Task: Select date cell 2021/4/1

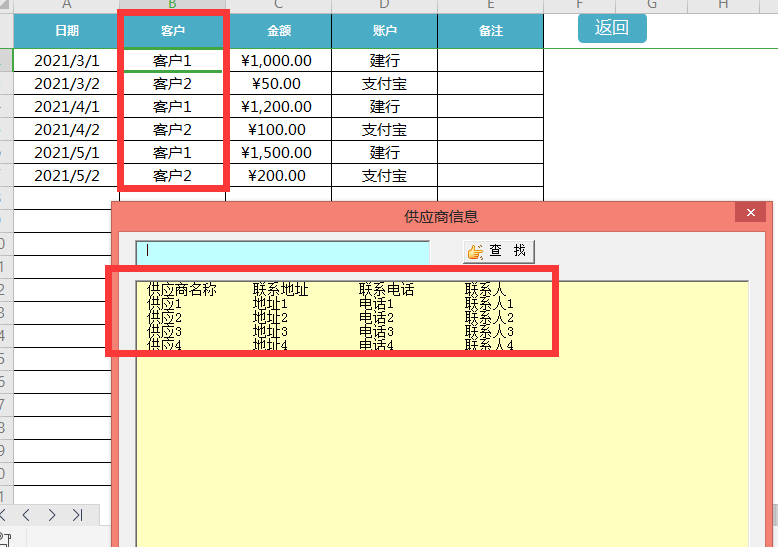Action: (x=66, y=106)
